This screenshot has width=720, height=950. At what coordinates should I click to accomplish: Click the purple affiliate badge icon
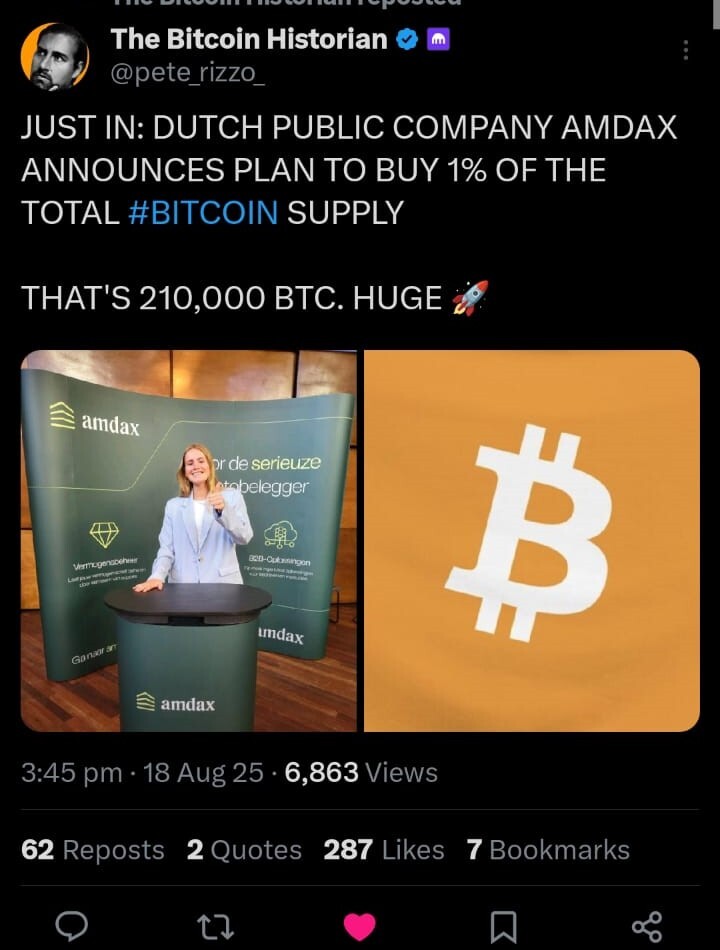[x=439, y=39]
